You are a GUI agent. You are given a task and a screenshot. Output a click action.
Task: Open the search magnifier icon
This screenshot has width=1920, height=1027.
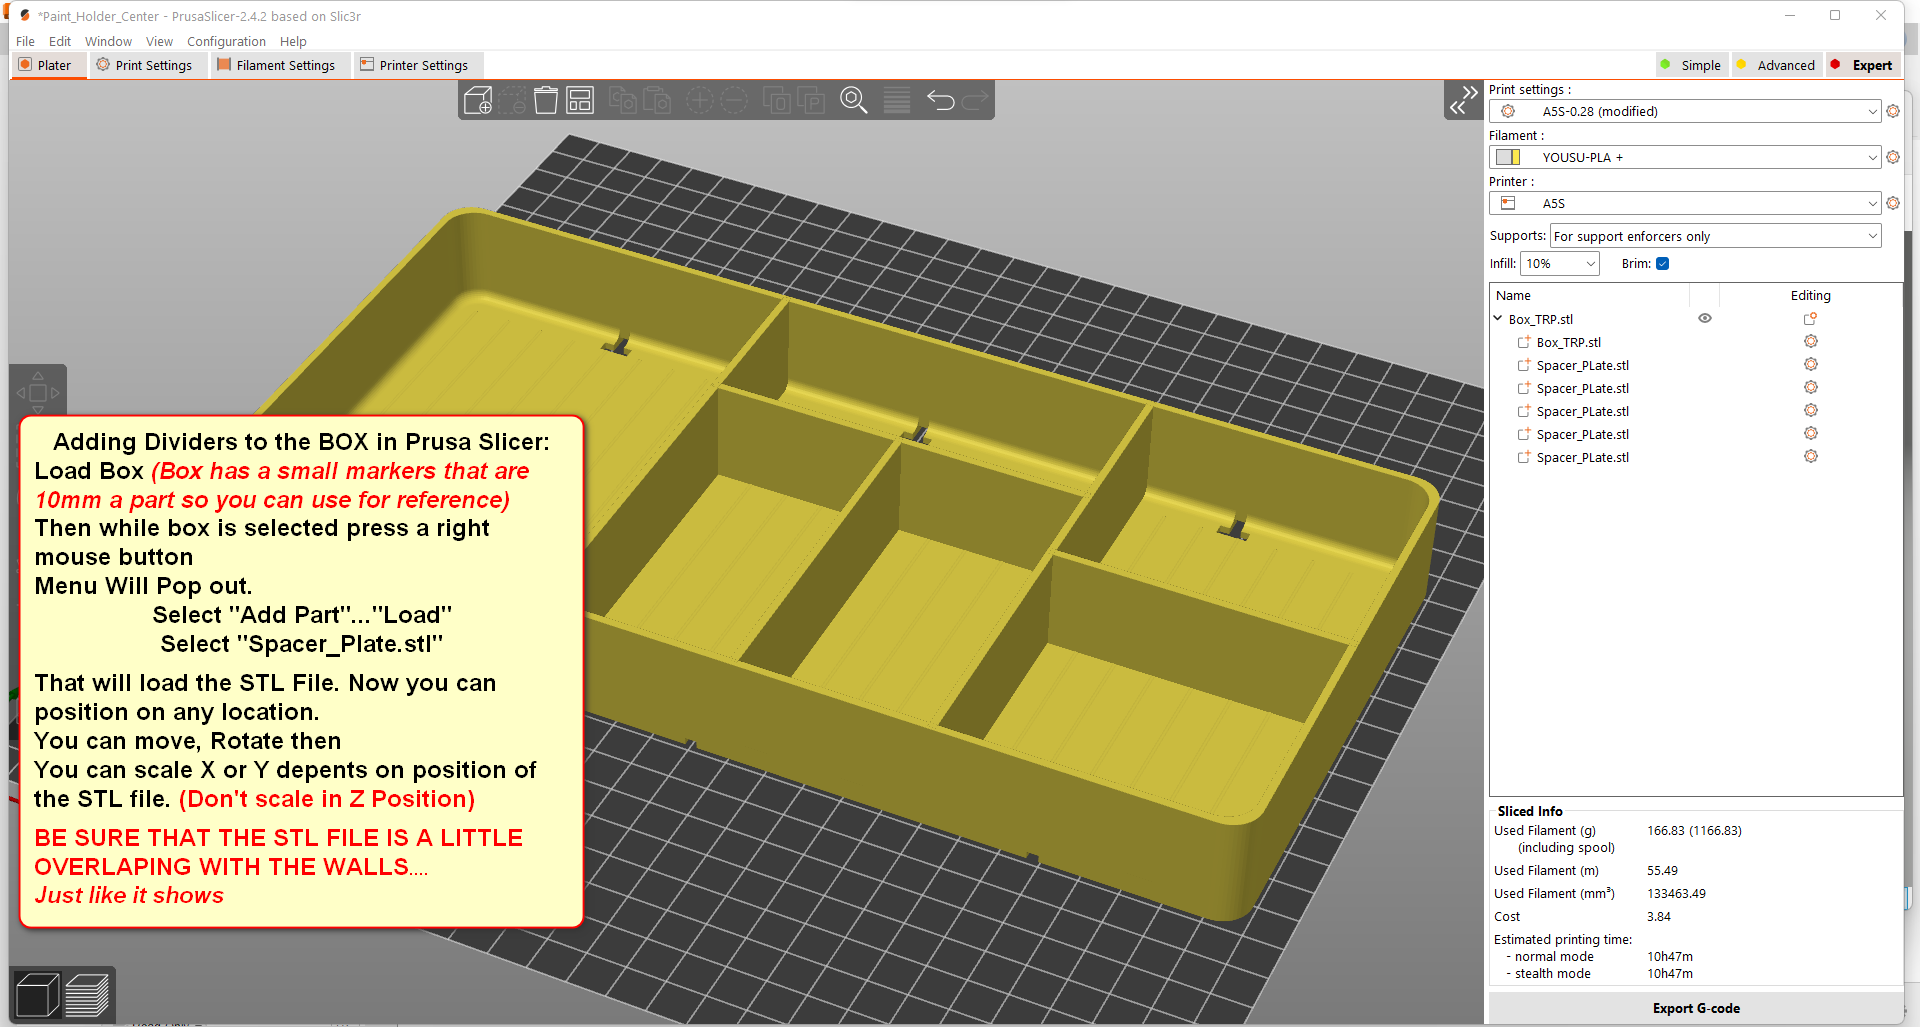pos(854,100)
